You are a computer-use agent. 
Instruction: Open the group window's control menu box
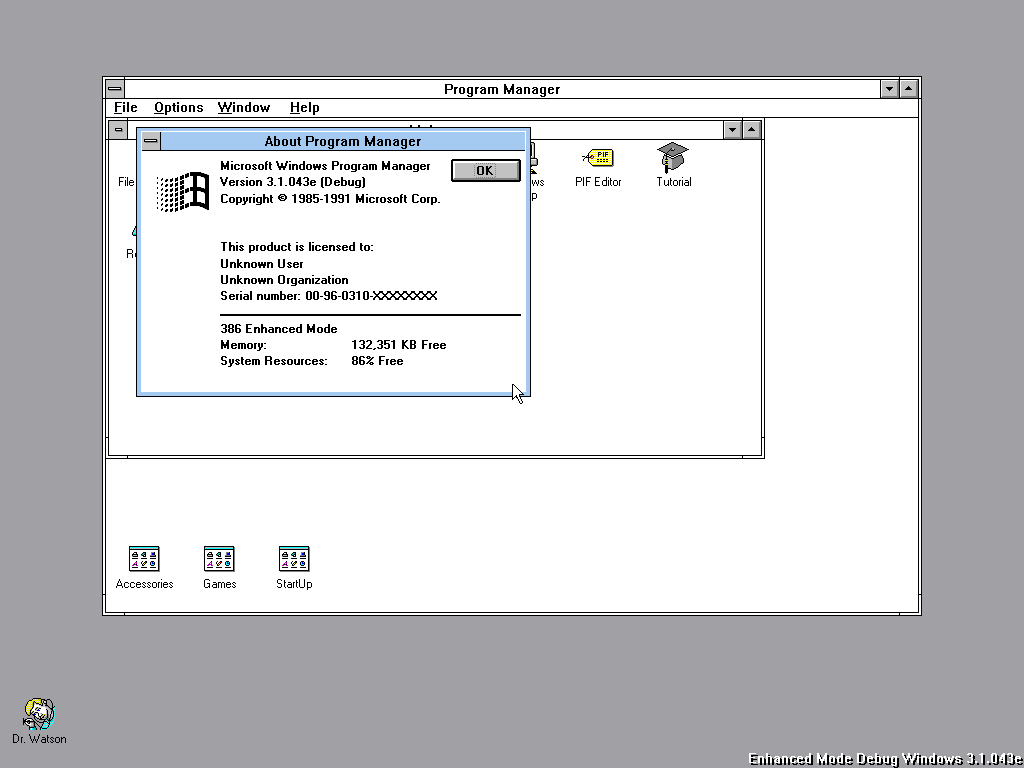118,130
